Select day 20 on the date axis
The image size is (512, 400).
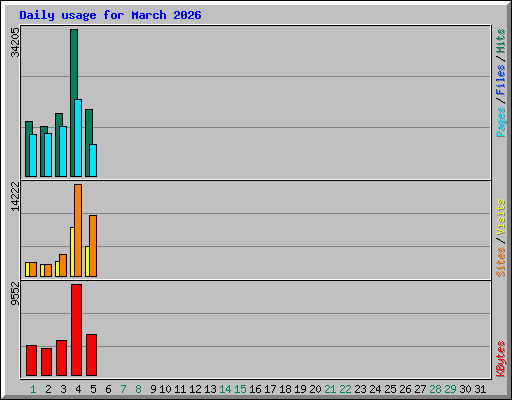315,389
